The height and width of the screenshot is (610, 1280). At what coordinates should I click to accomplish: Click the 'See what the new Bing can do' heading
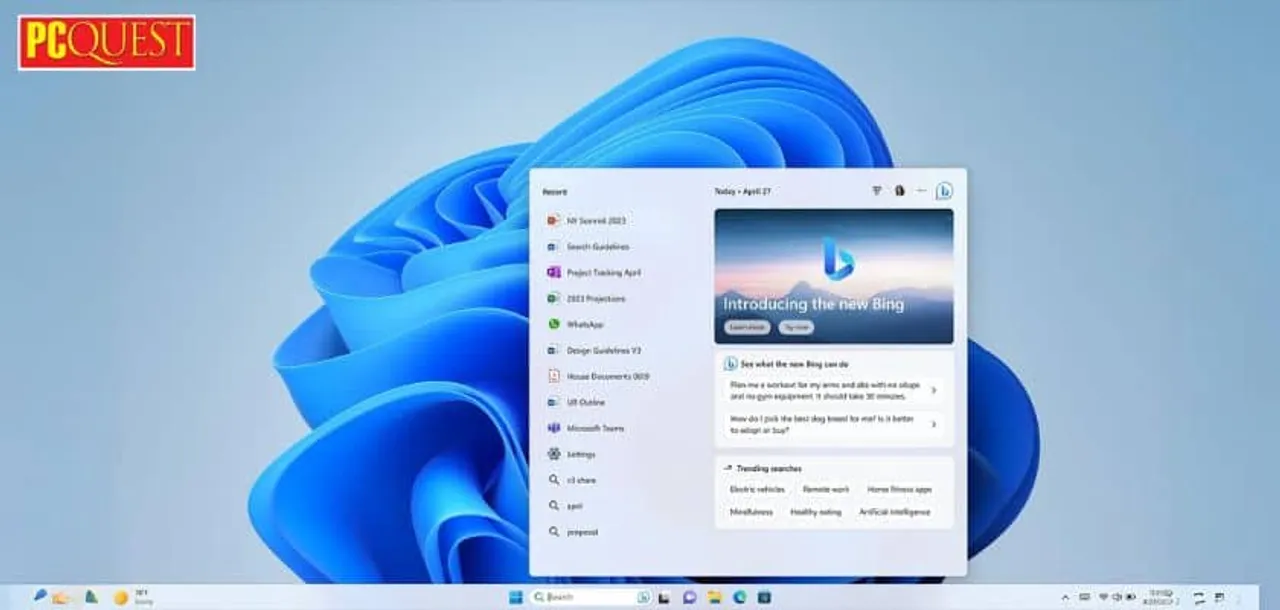coord(794,364)
